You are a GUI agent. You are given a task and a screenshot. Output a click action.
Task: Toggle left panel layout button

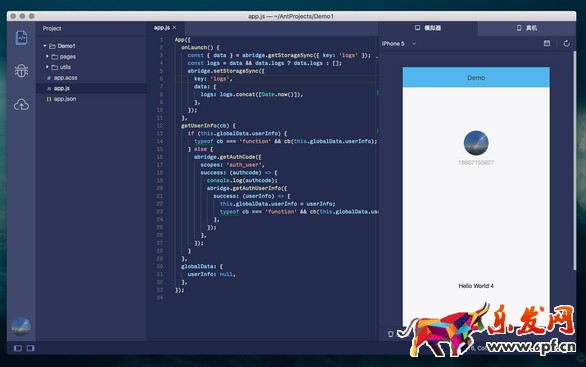18,348
